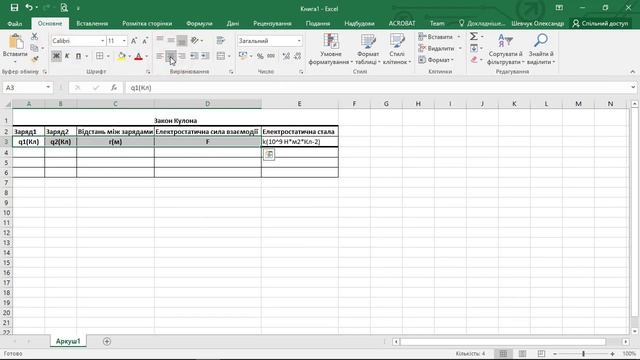Viewport: 640px width, 360px height.
Task: Click the Спільний доступ share button
Action: pos(600,23)
